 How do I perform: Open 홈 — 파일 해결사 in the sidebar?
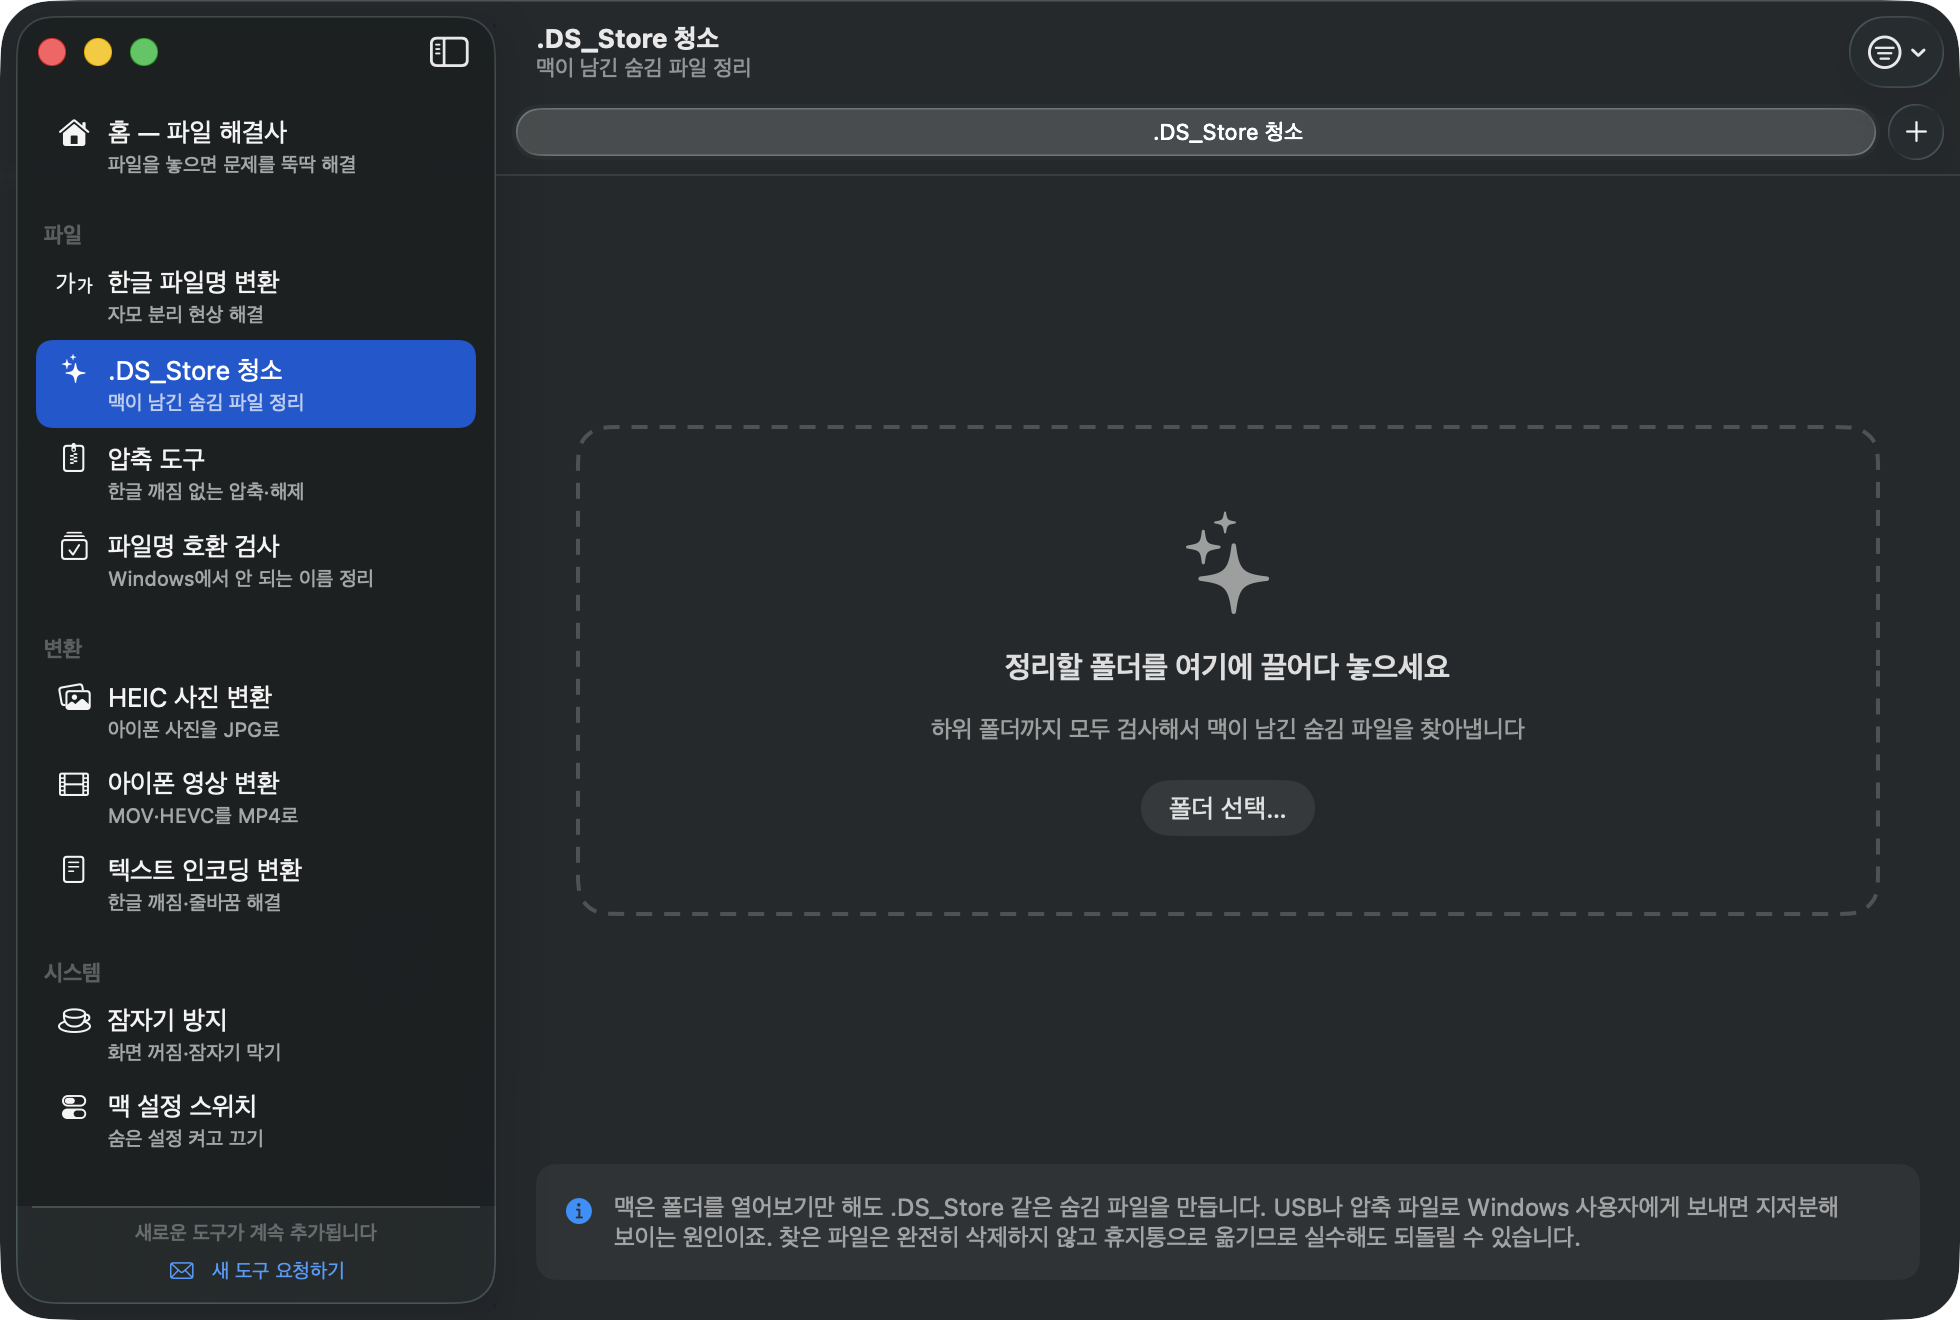(x=256, y=146)
